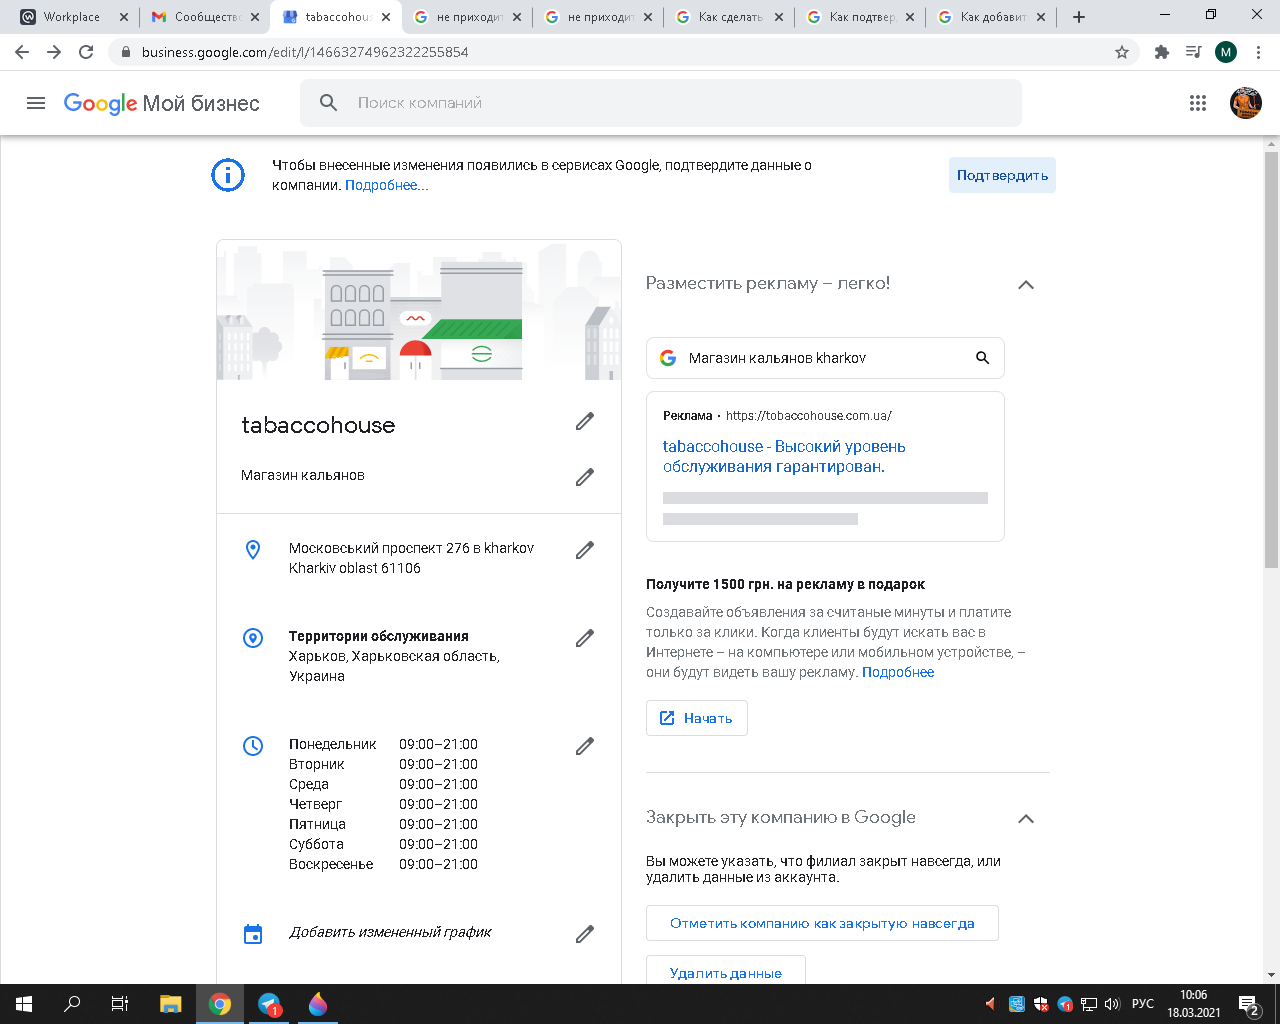Screen dimensions: 1280x1024
Task: Click the Google Мой бизнес logo
Action: click(162, 103)
